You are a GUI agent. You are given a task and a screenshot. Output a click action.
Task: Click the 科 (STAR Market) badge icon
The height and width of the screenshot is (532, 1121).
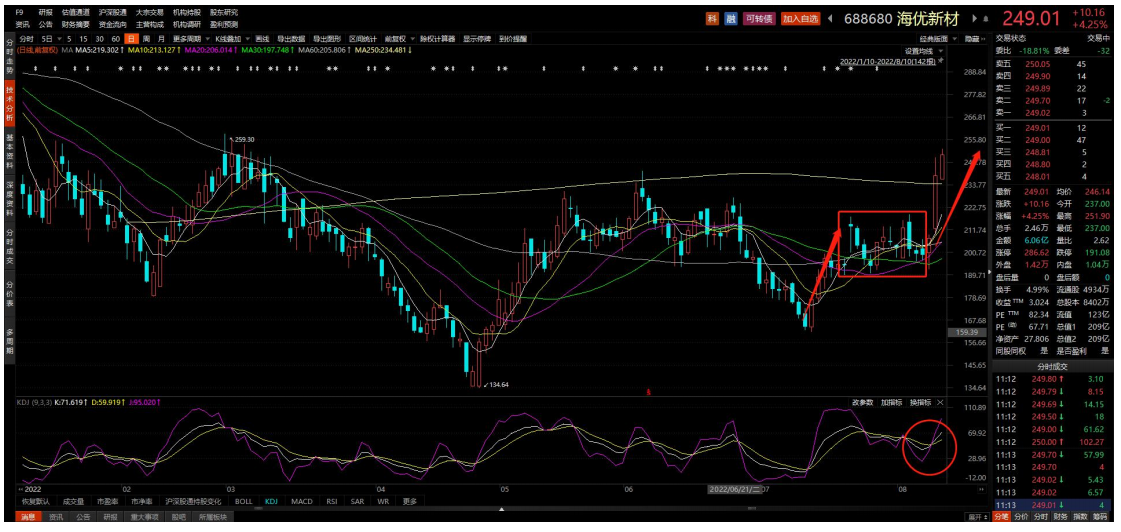click(712, 18)
